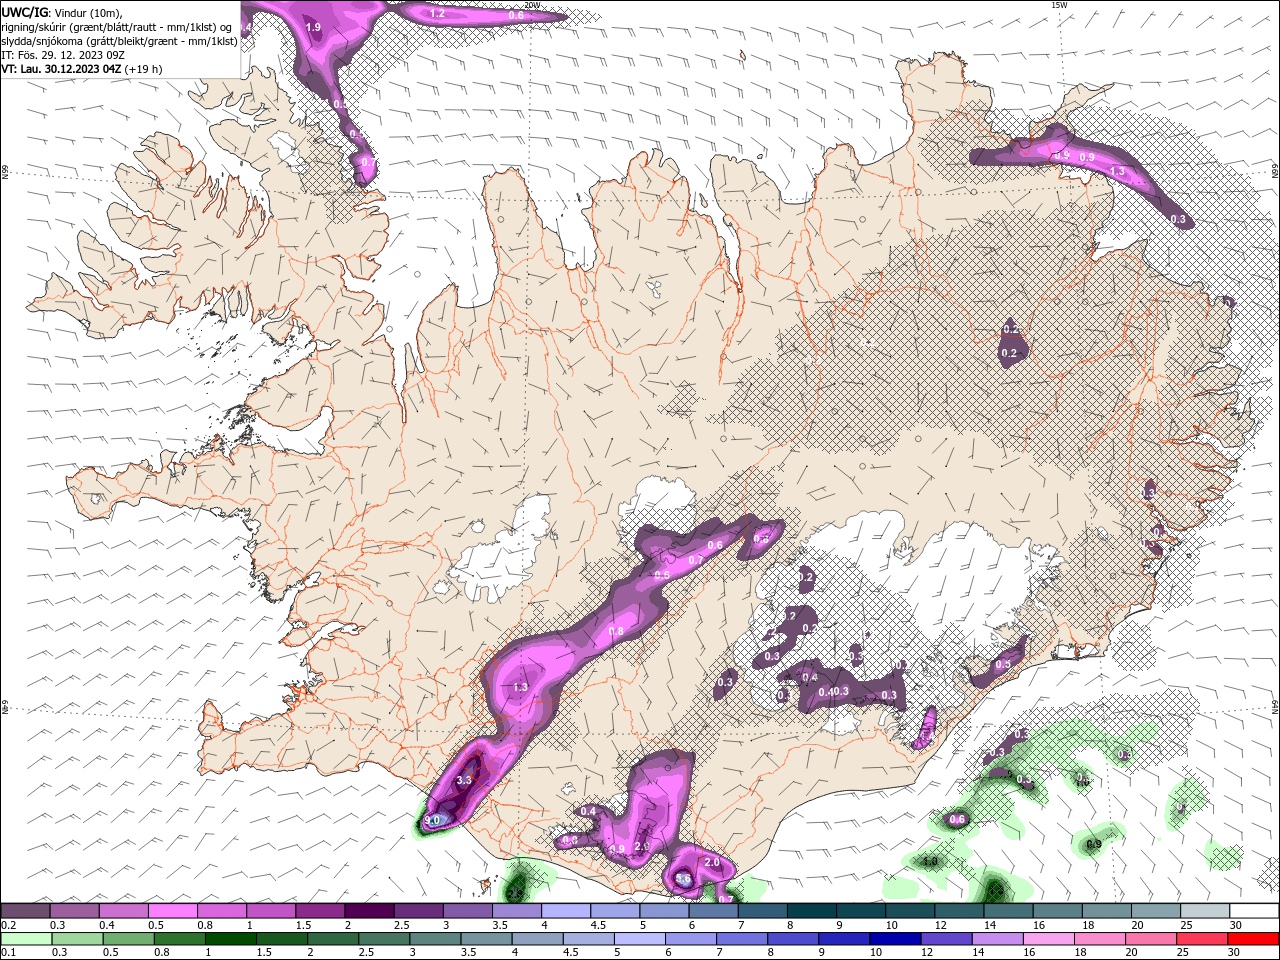1280x960 pixels.
Task: Click the '0.1' label starting the bottom legend row
Action: click(x=8, y=953)
